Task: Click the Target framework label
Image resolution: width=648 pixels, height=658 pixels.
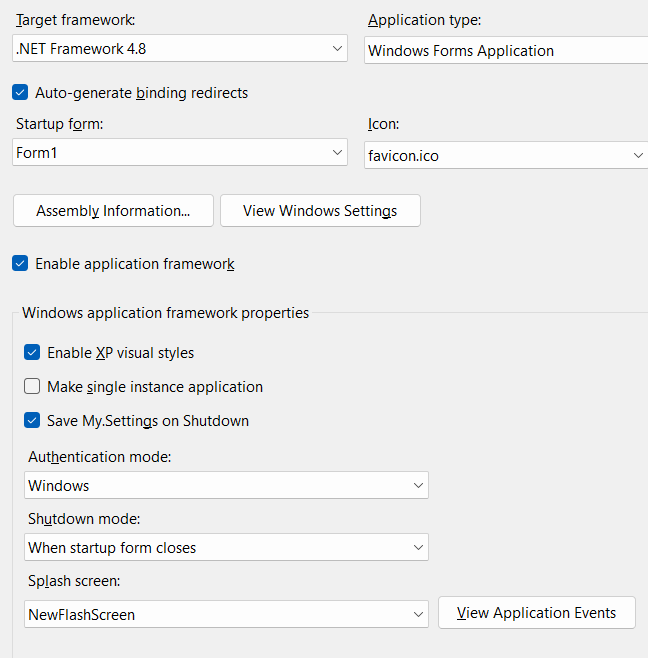Action: (75, 20)
